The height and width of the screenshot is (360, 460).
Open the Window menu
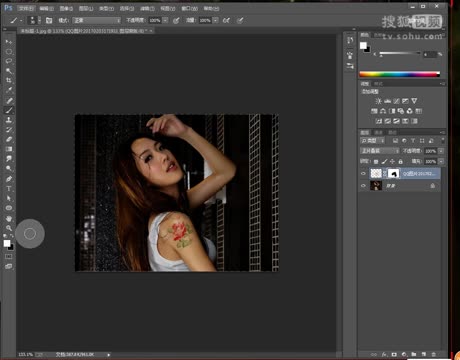point(189,8)
